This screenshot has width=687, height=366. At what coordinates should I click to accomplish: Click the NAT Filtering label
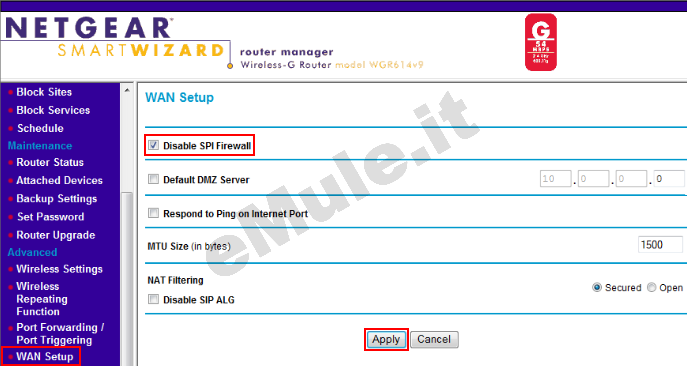[175, 280]
